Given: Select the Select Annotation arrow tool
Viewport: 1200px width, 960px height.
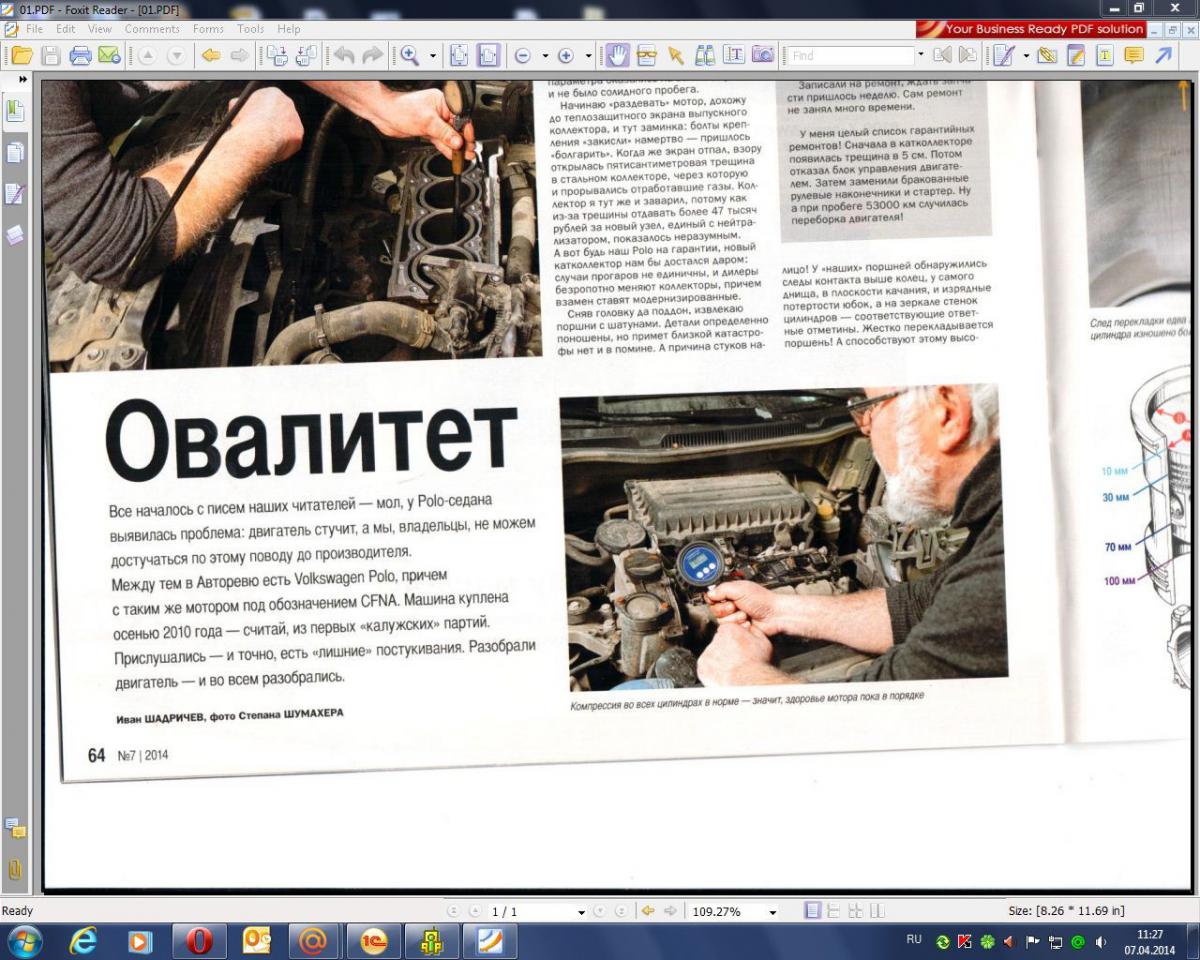Looking at the screenshot, I should coord(675,55).
